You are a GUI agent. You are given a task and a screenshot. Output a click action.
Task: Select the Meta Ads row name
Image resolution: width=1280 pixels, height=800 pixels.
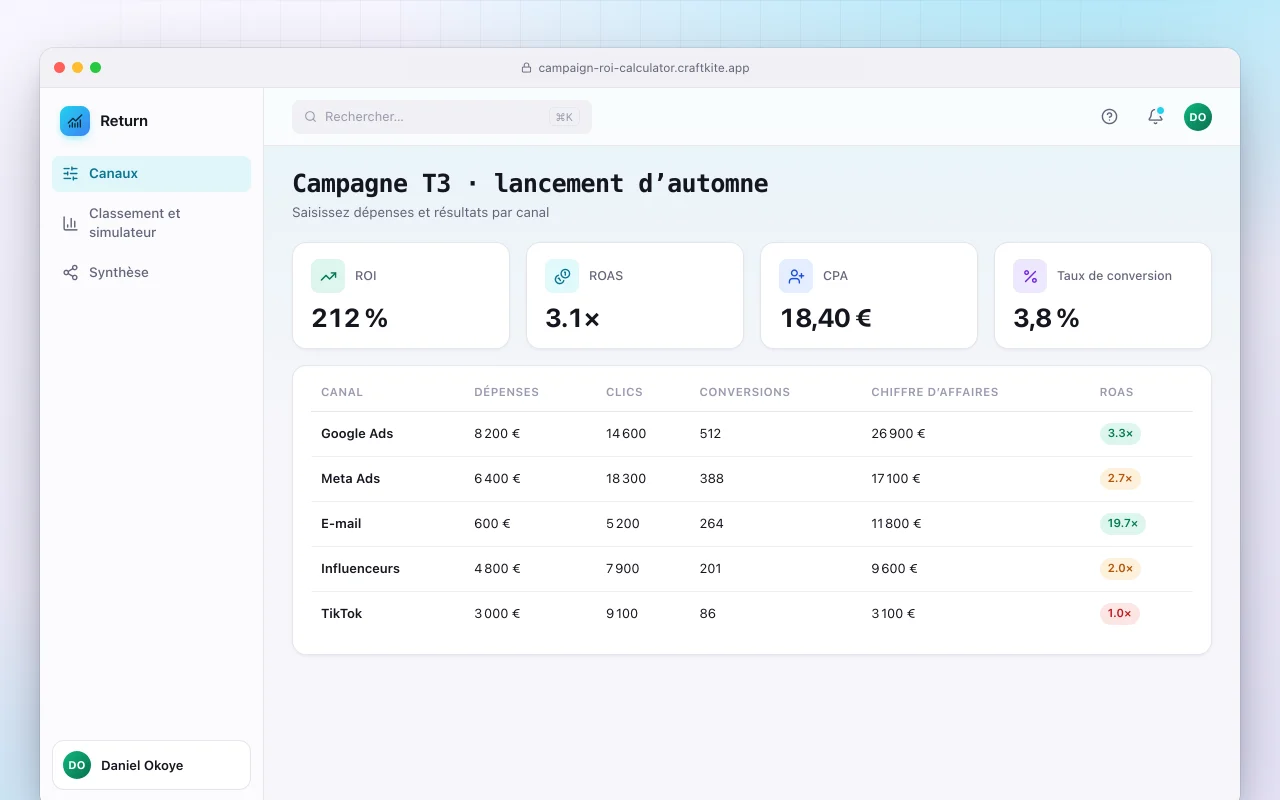coord(351,479)
